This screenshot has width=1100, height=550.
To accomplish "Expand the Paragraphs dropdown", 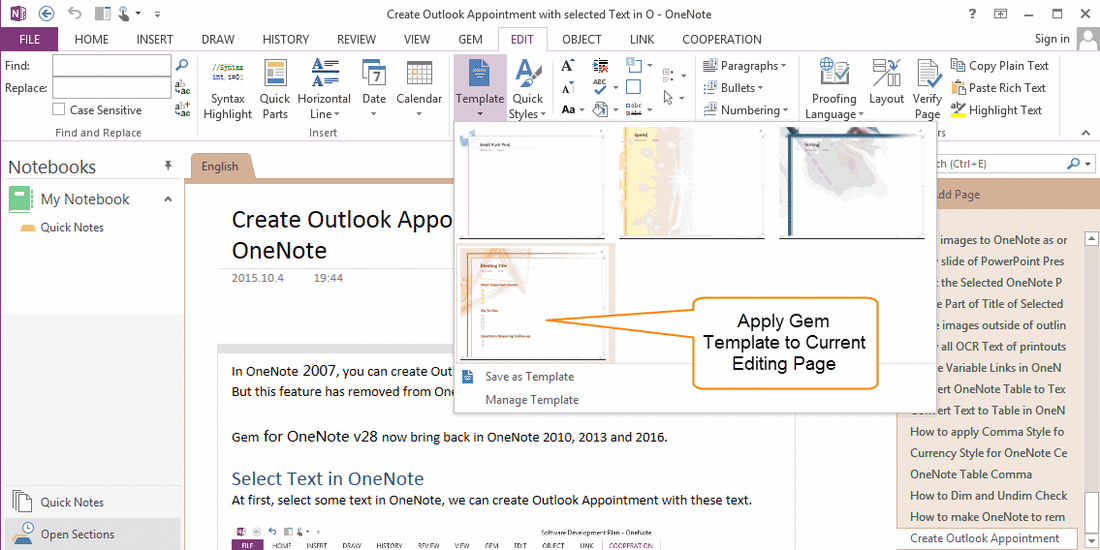I will coord(783,66).
